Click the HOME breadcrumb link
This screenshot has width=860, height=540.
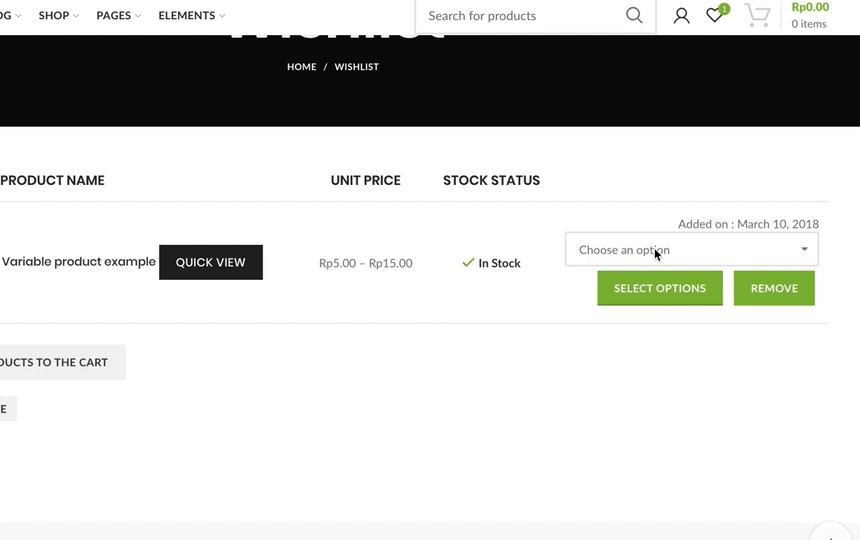pyautogui.click(x=301, y=67)
